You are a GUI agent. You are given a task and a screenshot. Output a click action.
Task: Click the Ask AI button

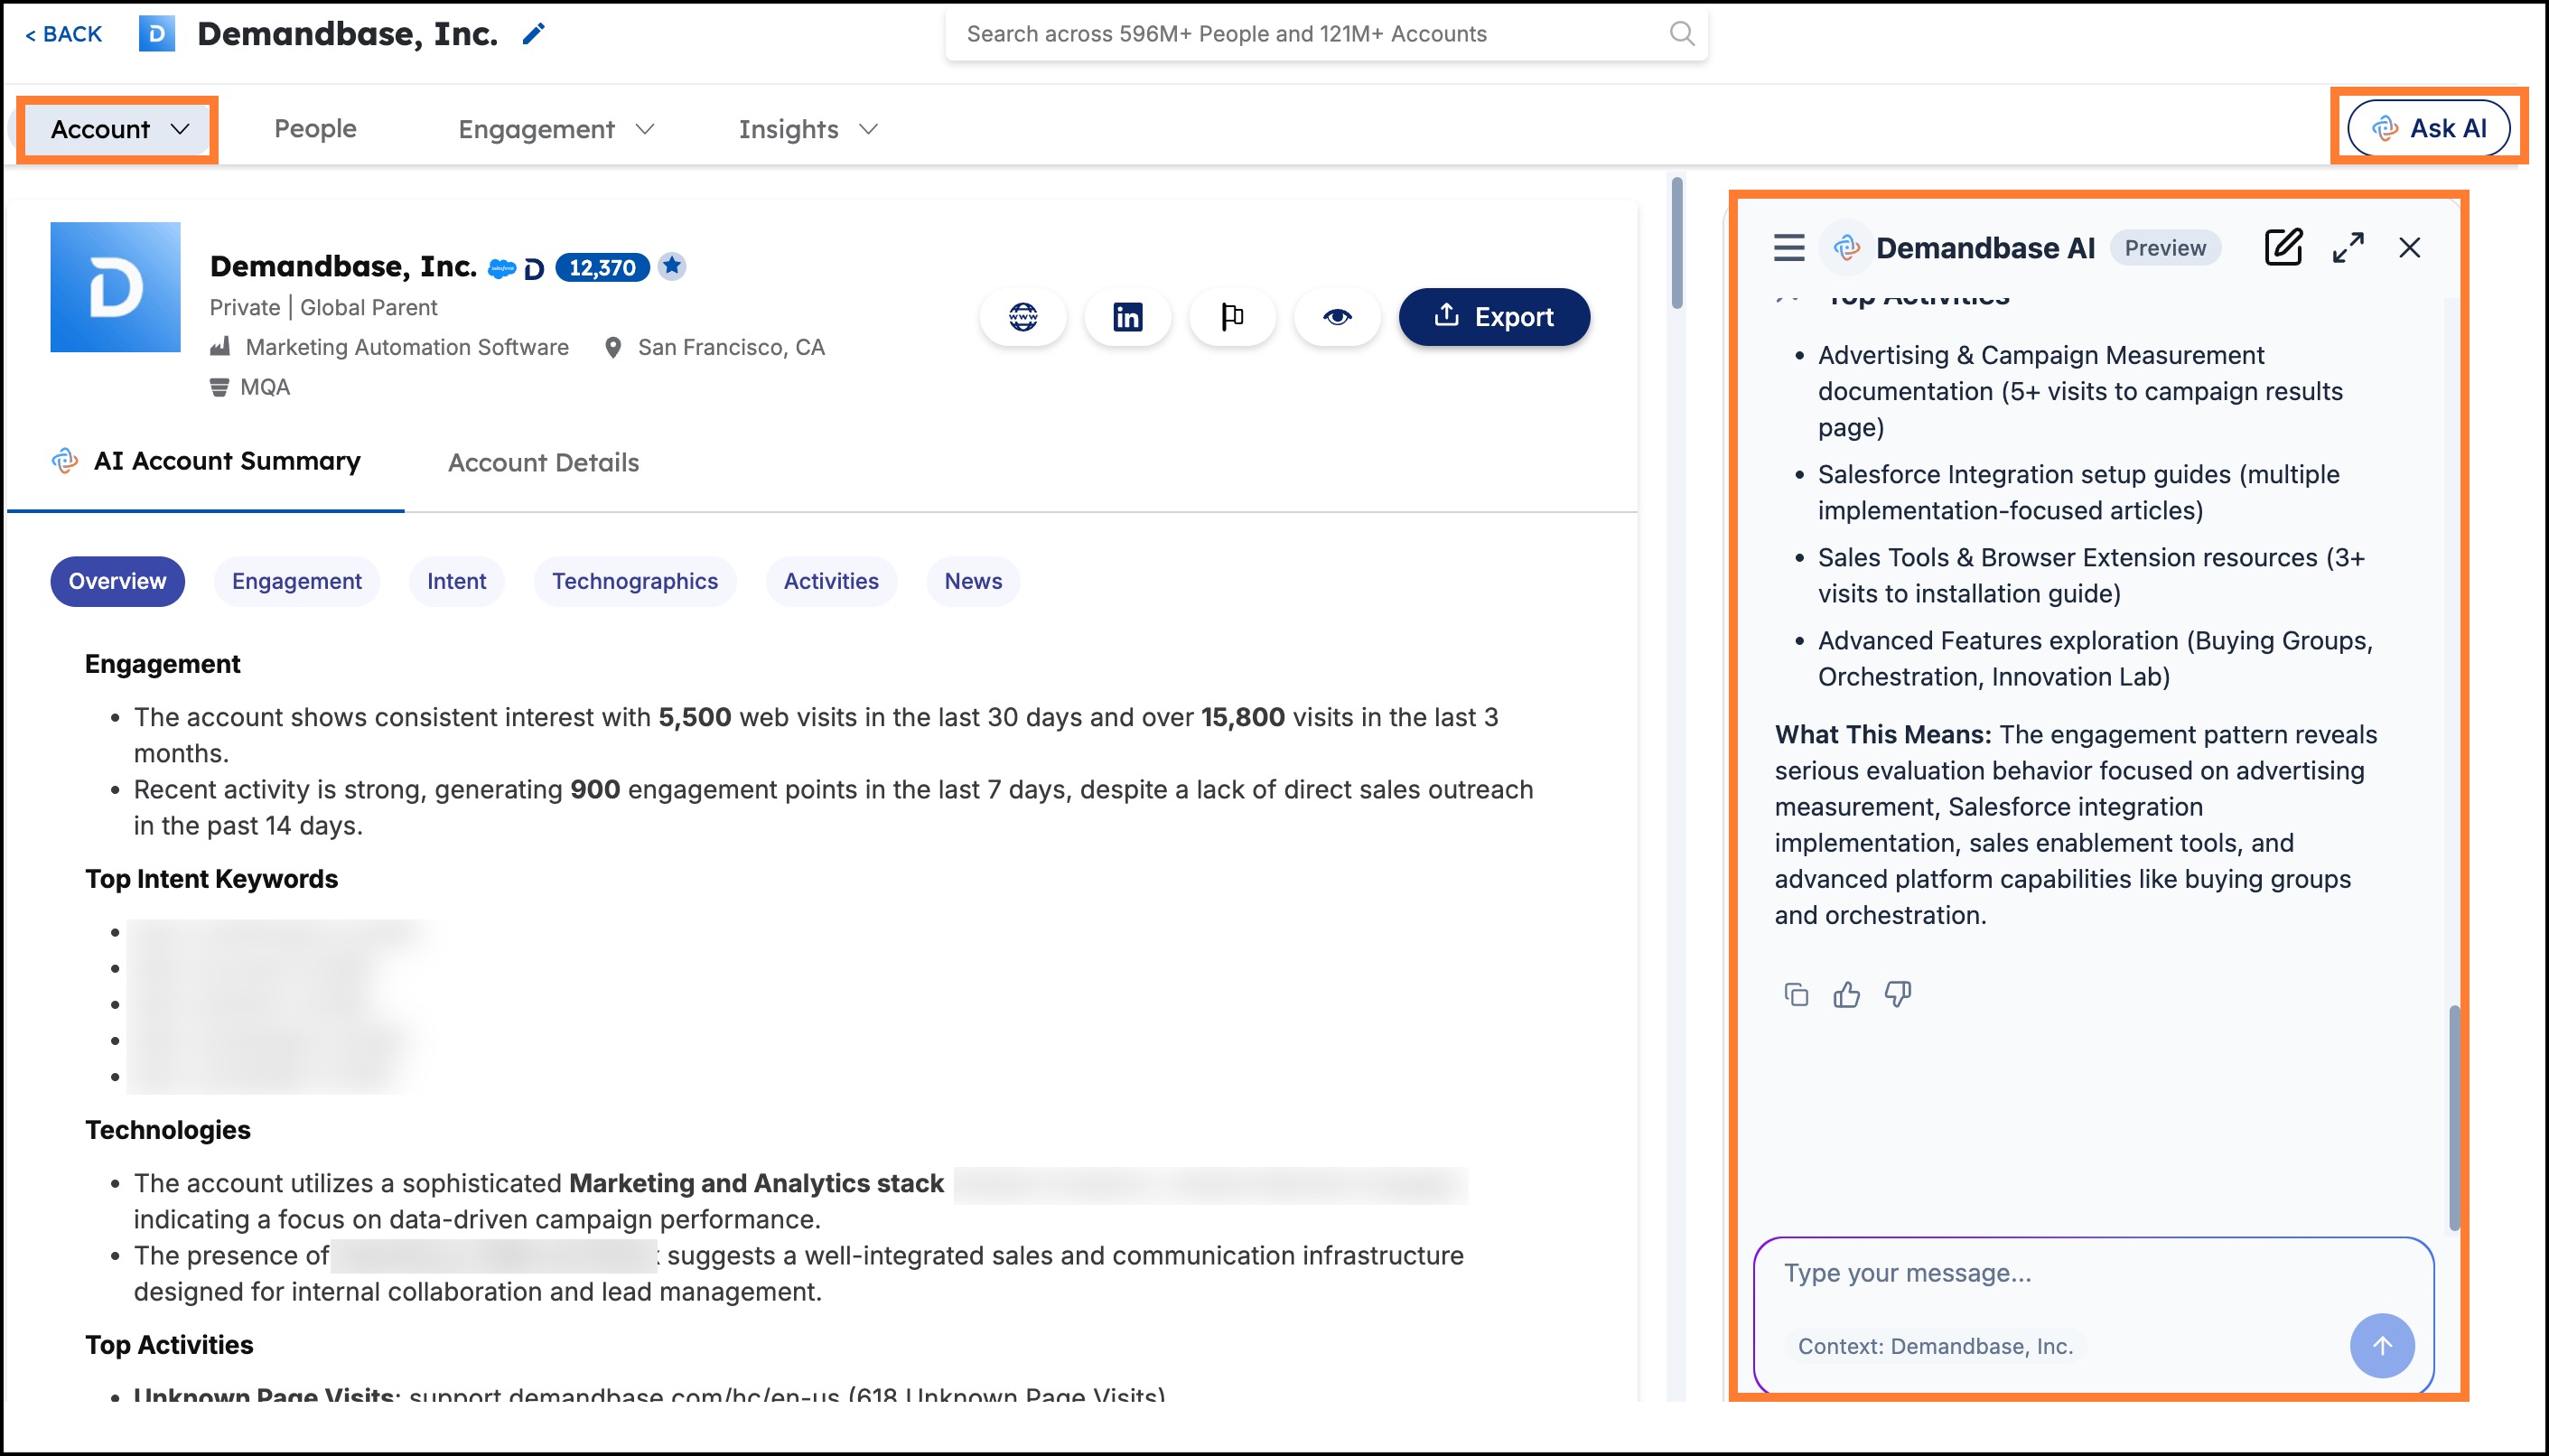[x=2429, y=128]
